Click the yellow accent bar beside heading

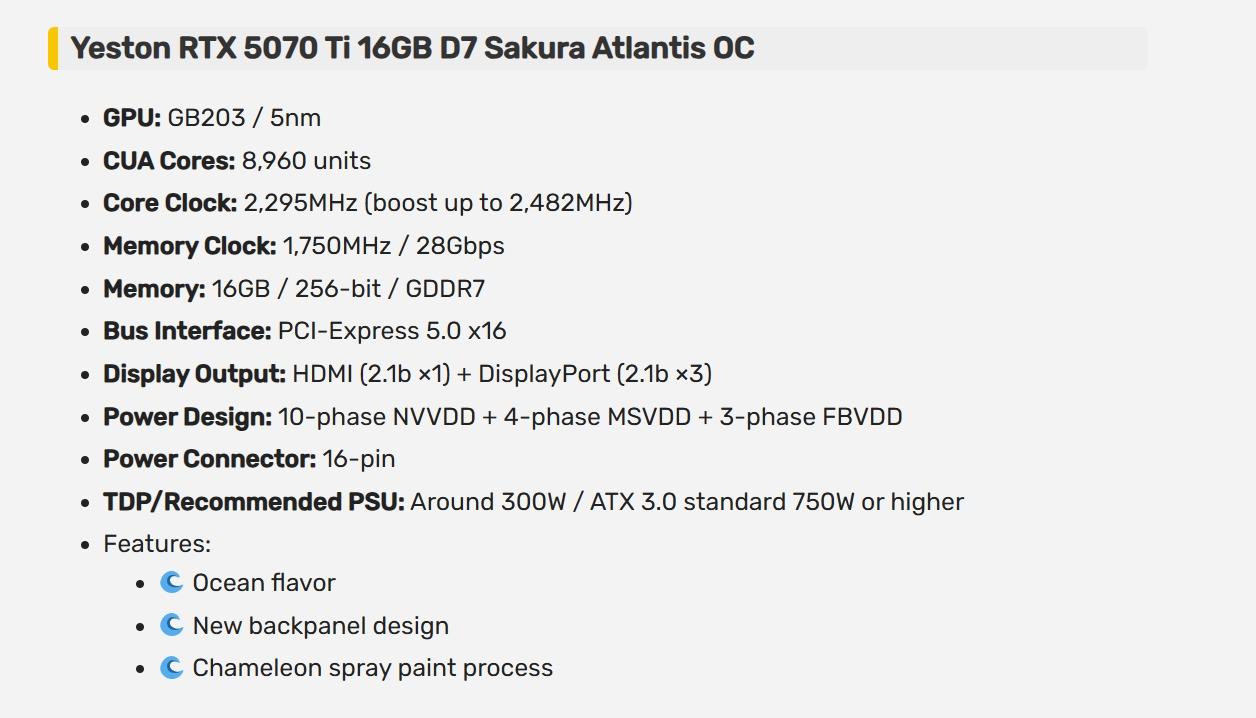[x=53, y=48]
